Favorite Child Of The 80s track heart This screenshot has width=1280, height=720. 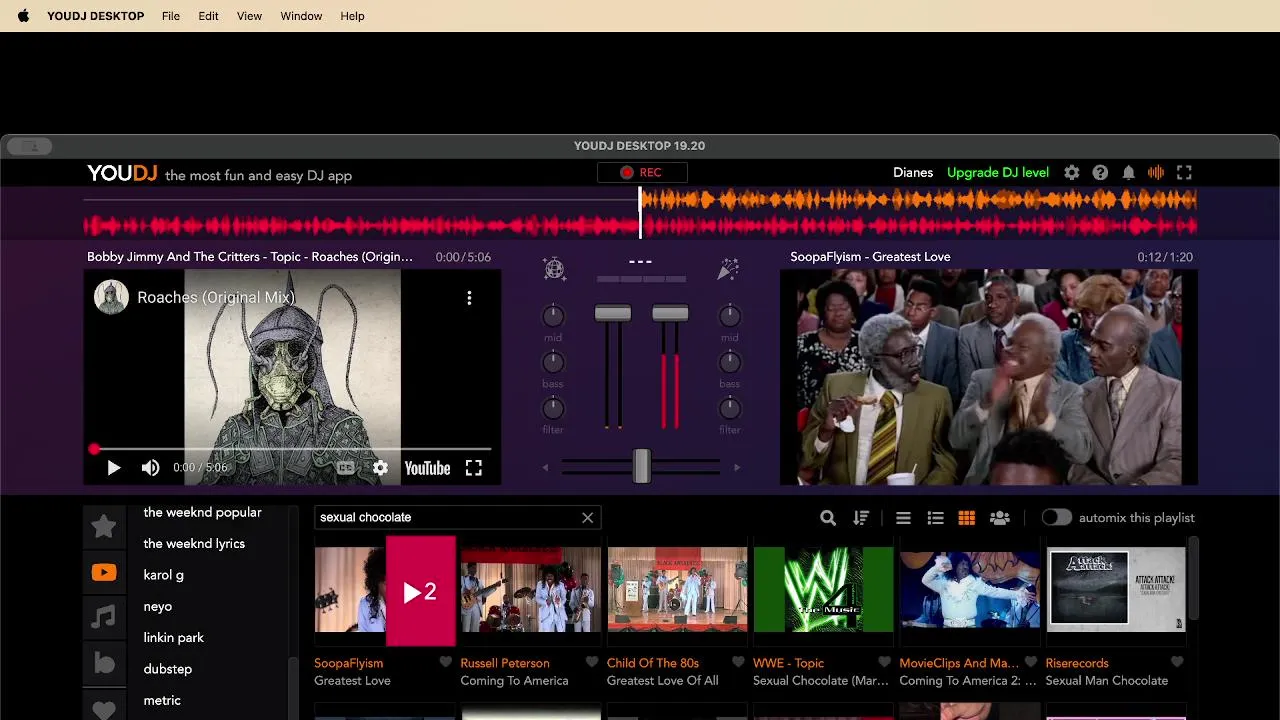point(738,663)
